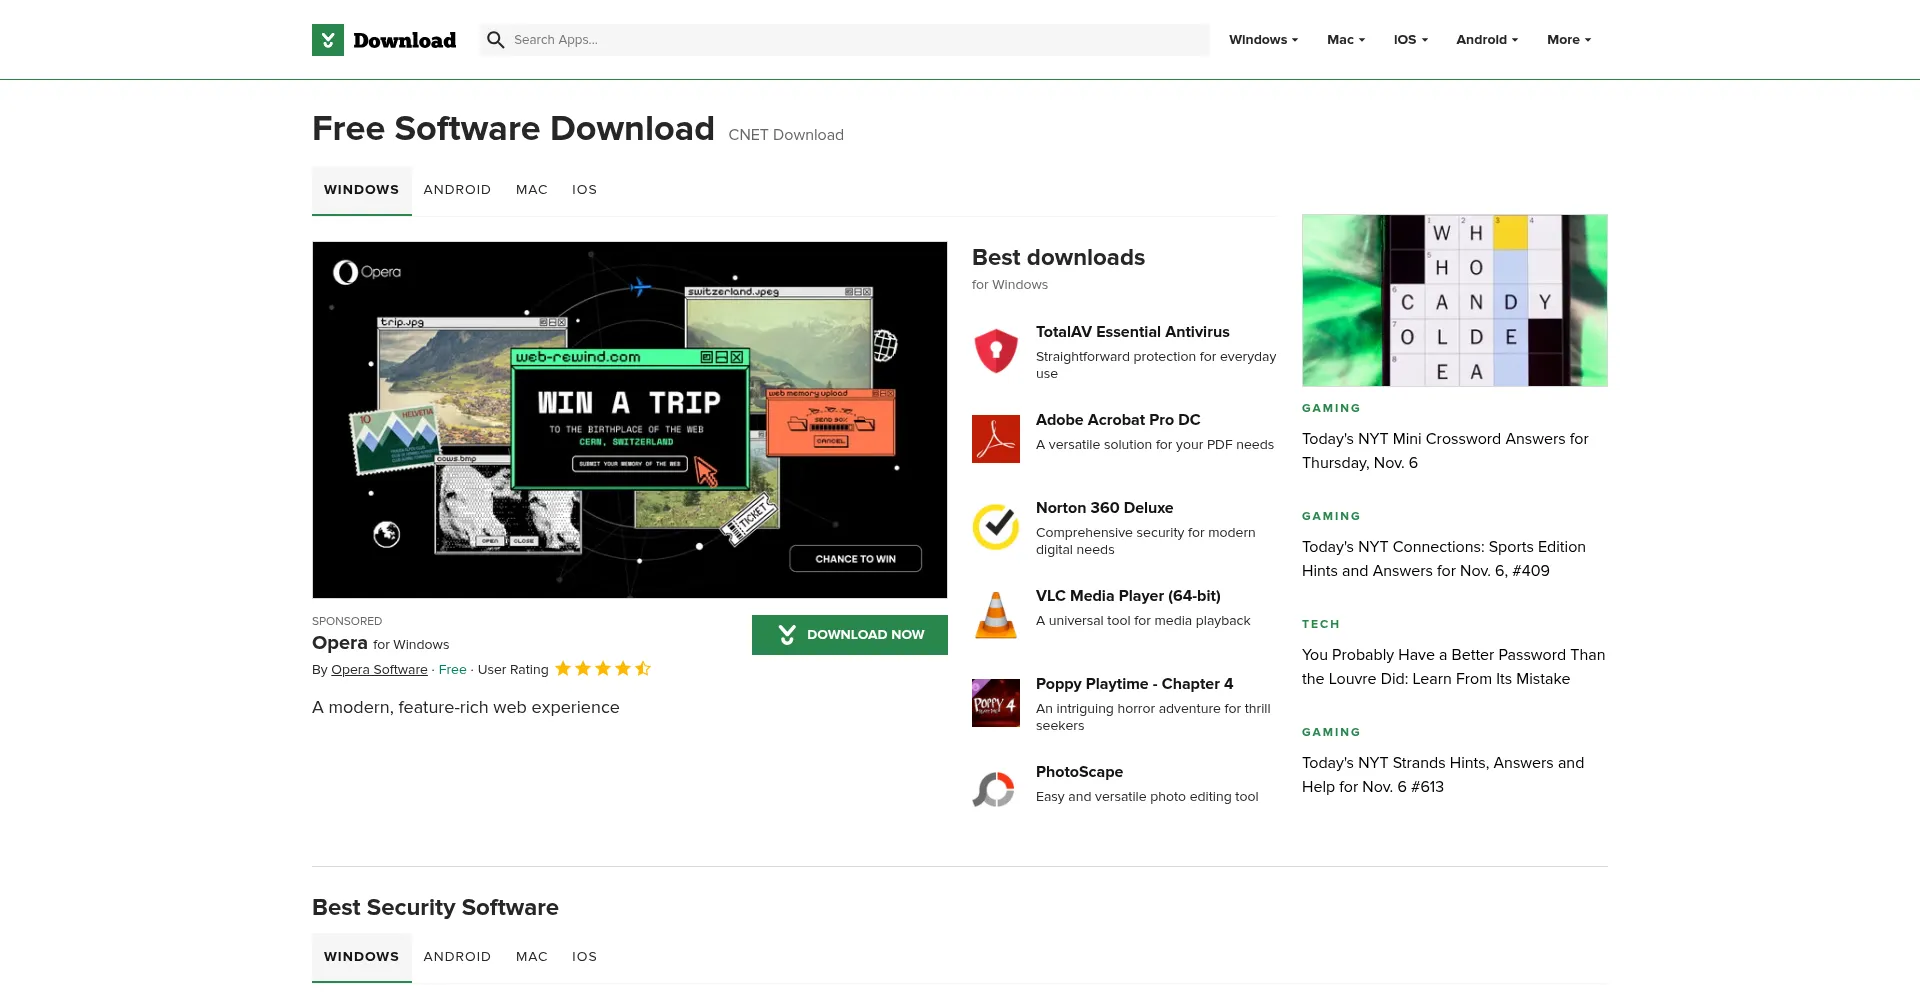This screenshot has width=1920, height=993.
Task: Click the Opera for Windows title
Action: pos(381,643)
